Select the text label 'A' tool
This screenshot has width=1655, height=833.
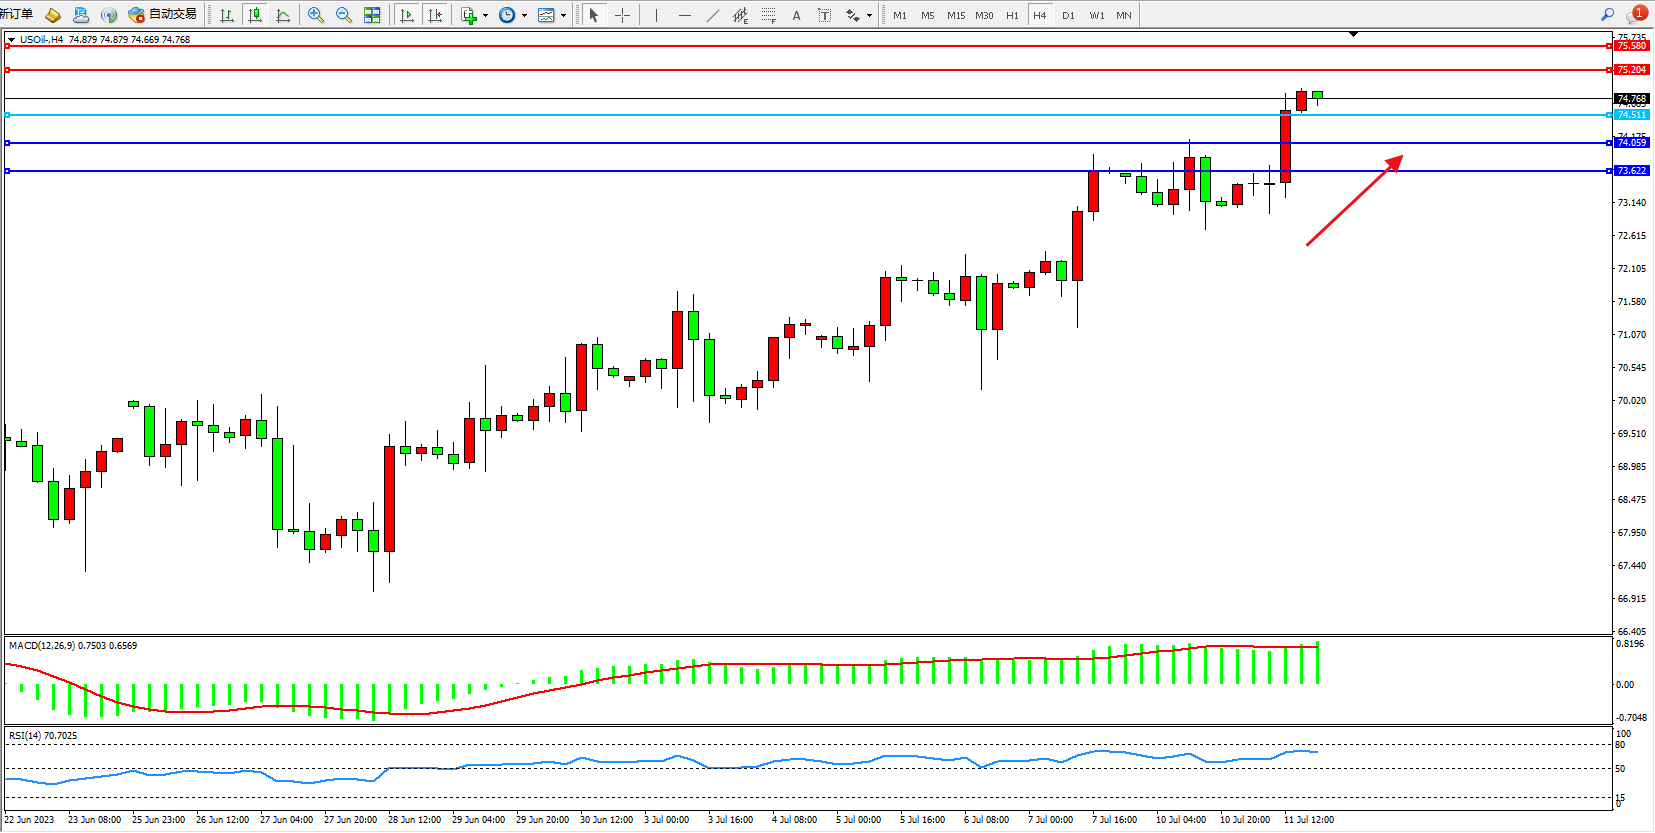tap(796, 15)
